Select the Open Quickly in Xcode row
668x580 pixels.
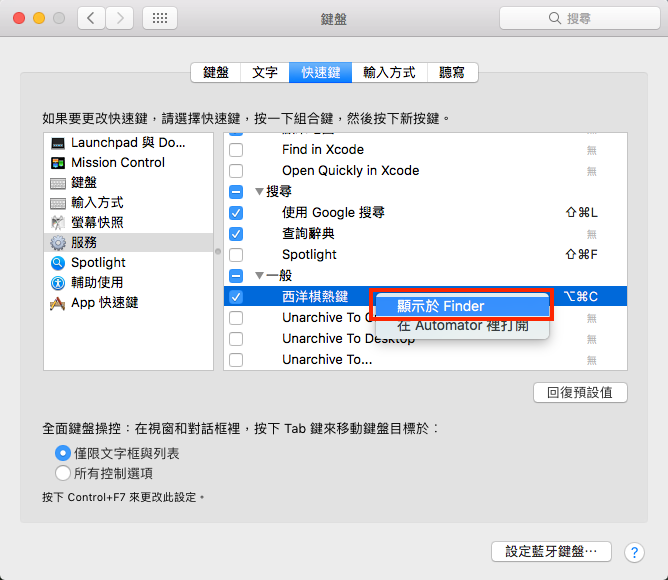point(425,171)
